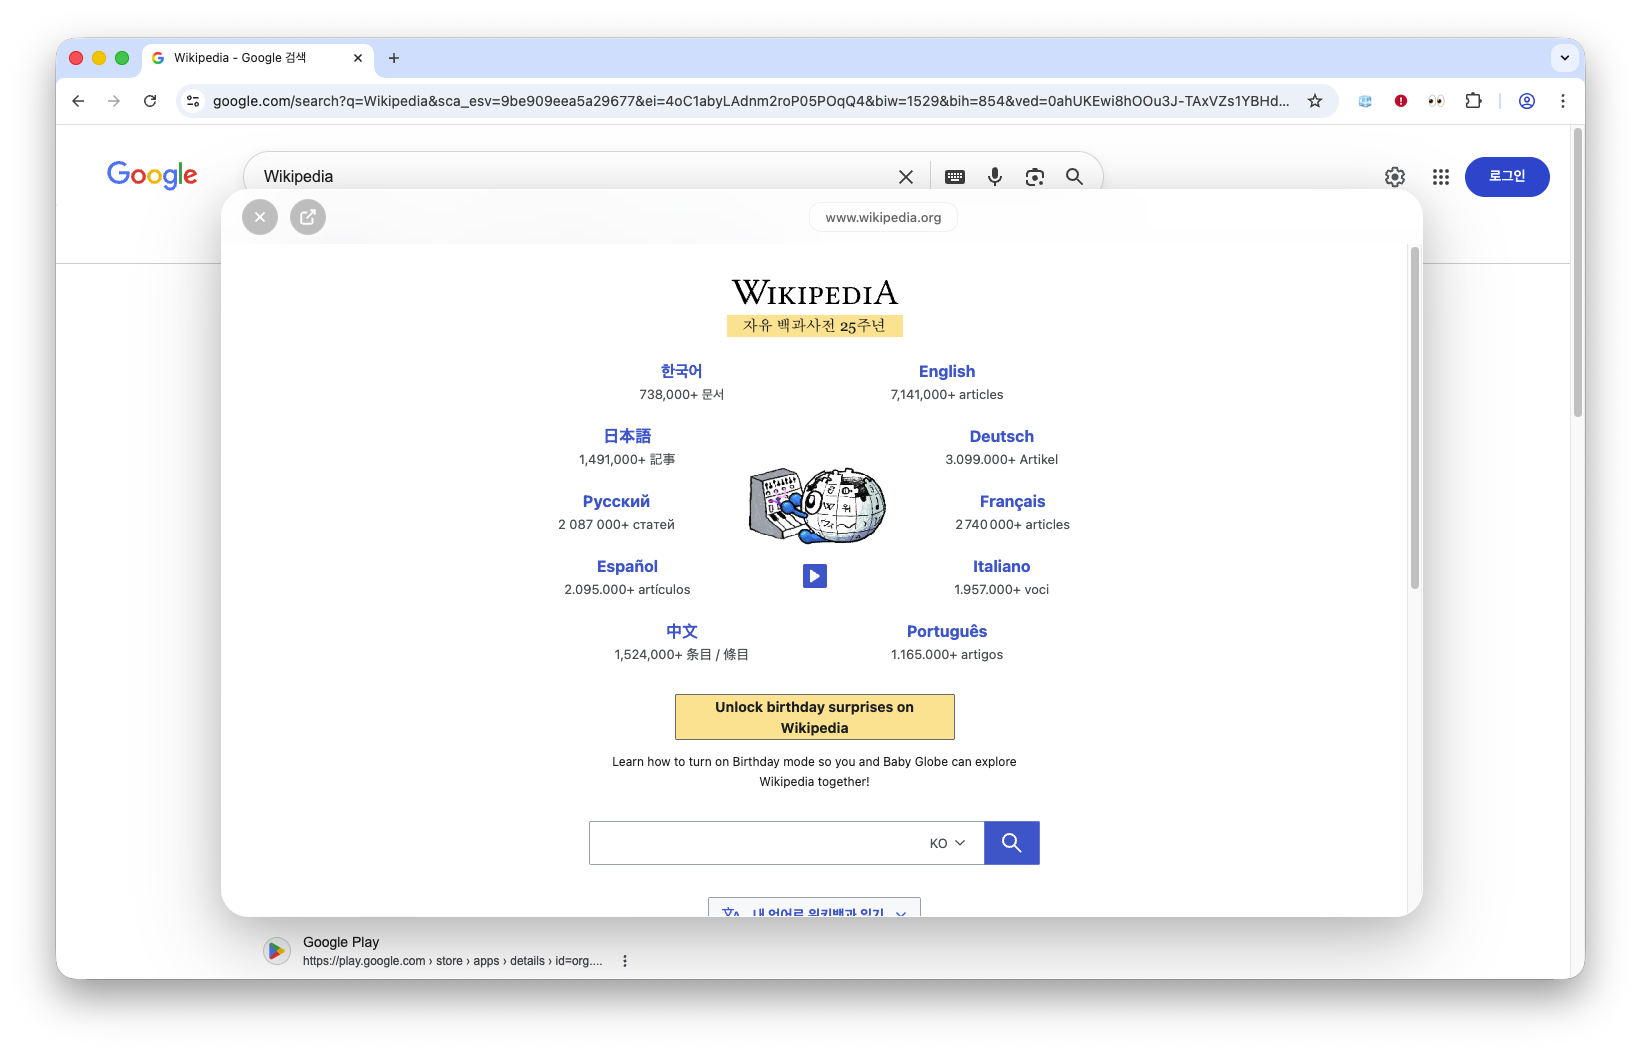This screenshot has height=1053, width=1641.
Task: Click Unlock birthday surprises on Wikipedia
Action: [814, 717]
